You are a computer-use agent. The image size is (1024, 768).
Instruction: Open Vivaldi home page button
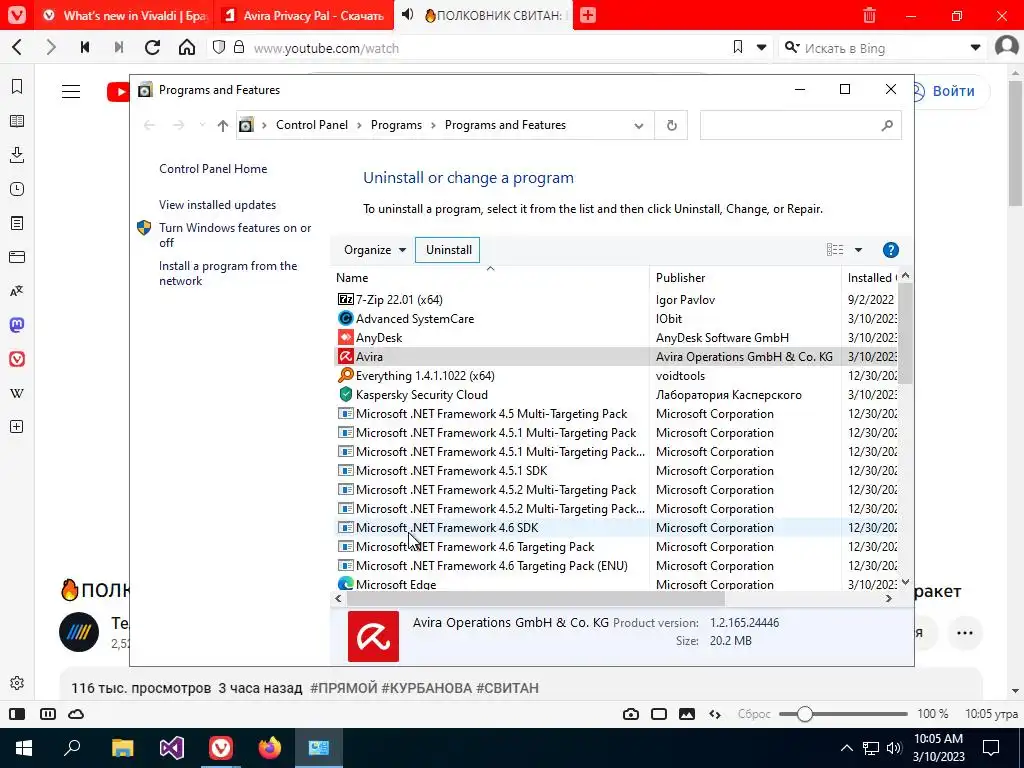187,47
